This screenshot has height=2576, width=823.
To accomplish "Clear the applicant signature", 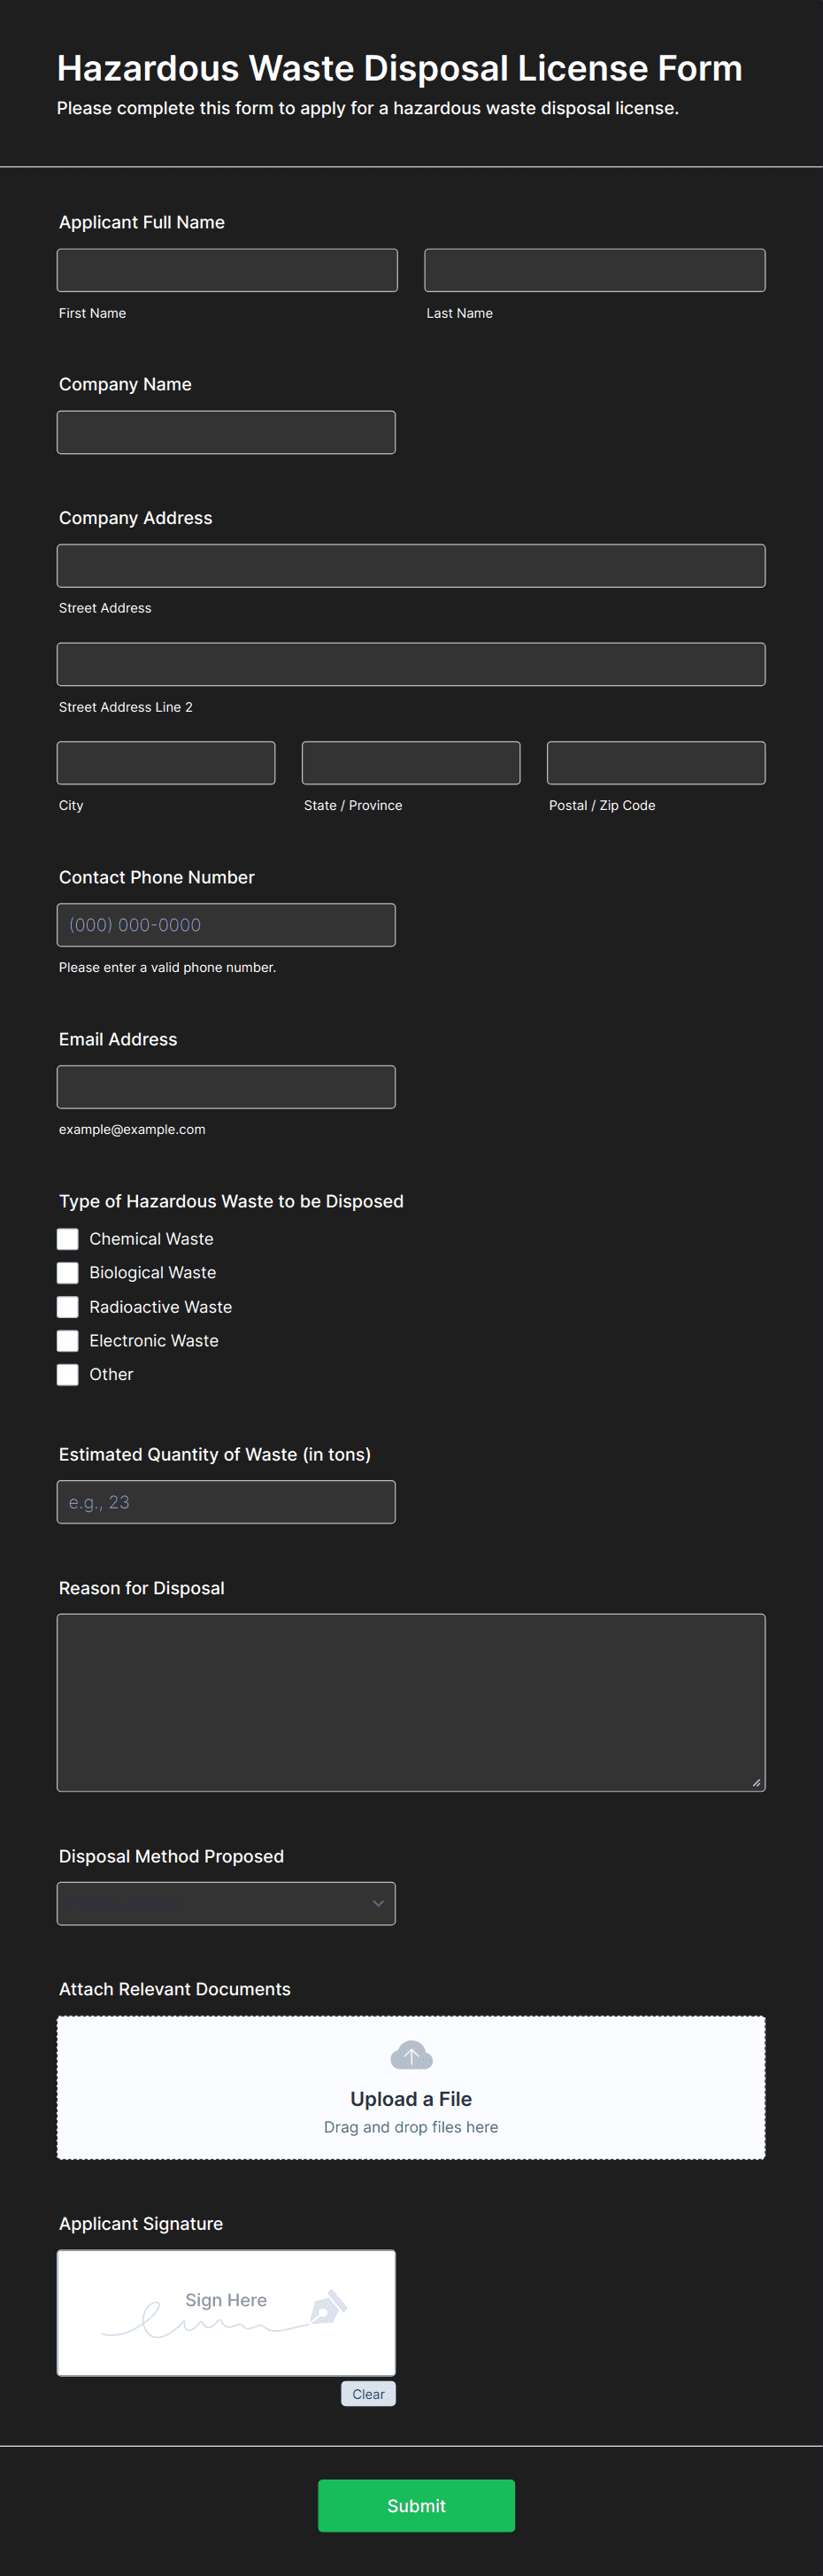I will pos(368,2394).
